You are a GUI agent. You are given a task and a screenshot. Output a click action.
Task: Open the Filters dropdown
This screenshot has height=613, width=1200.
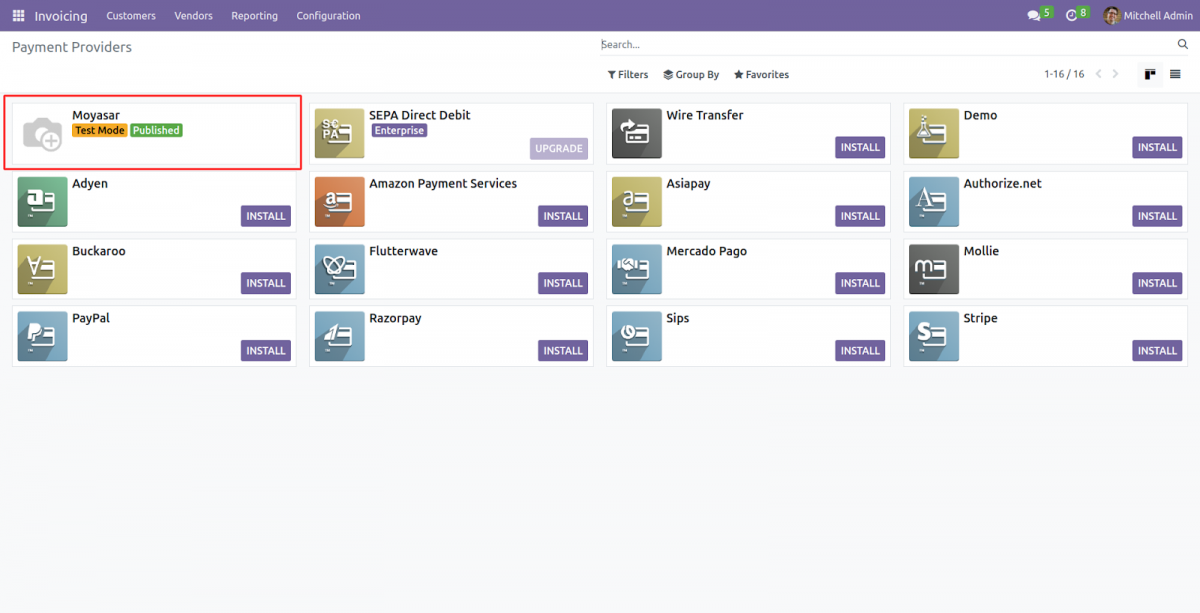pos(627,74)
